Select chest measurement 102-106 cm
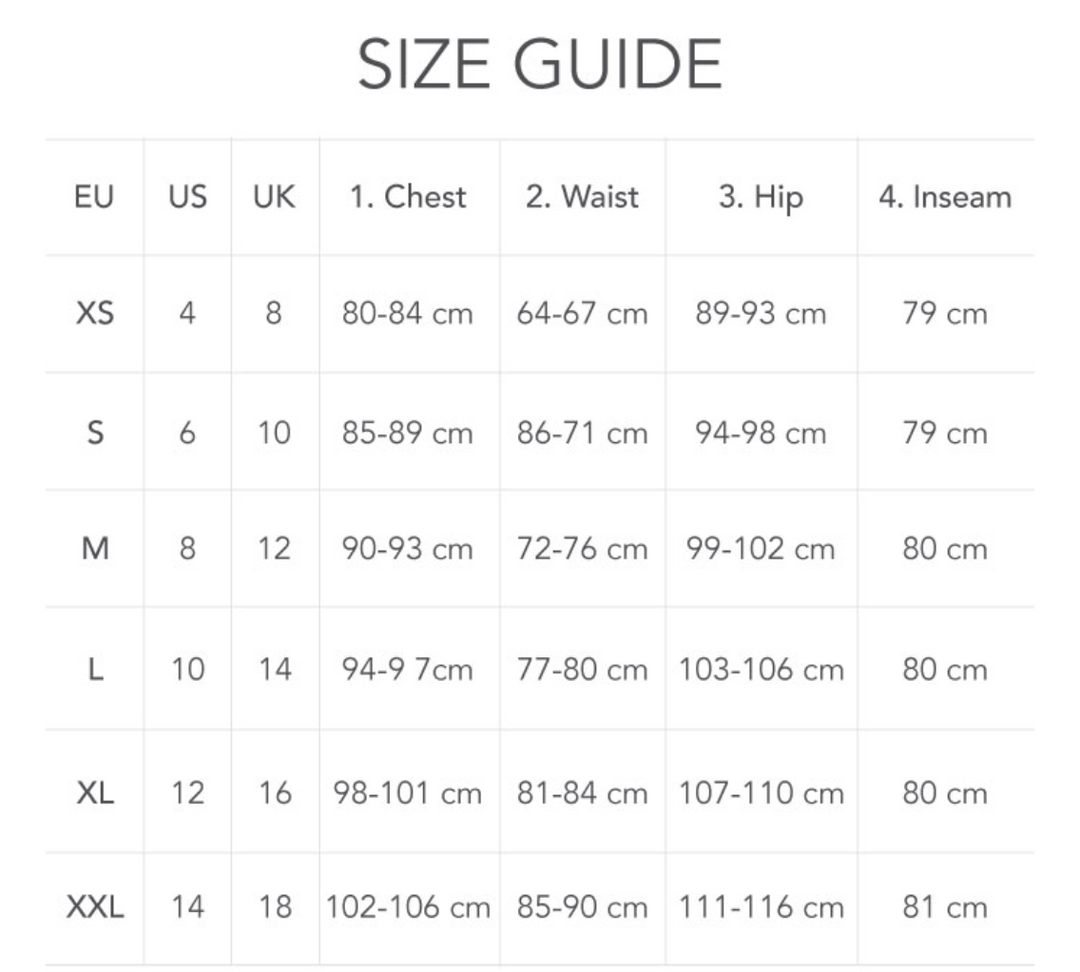 [408, 908]
